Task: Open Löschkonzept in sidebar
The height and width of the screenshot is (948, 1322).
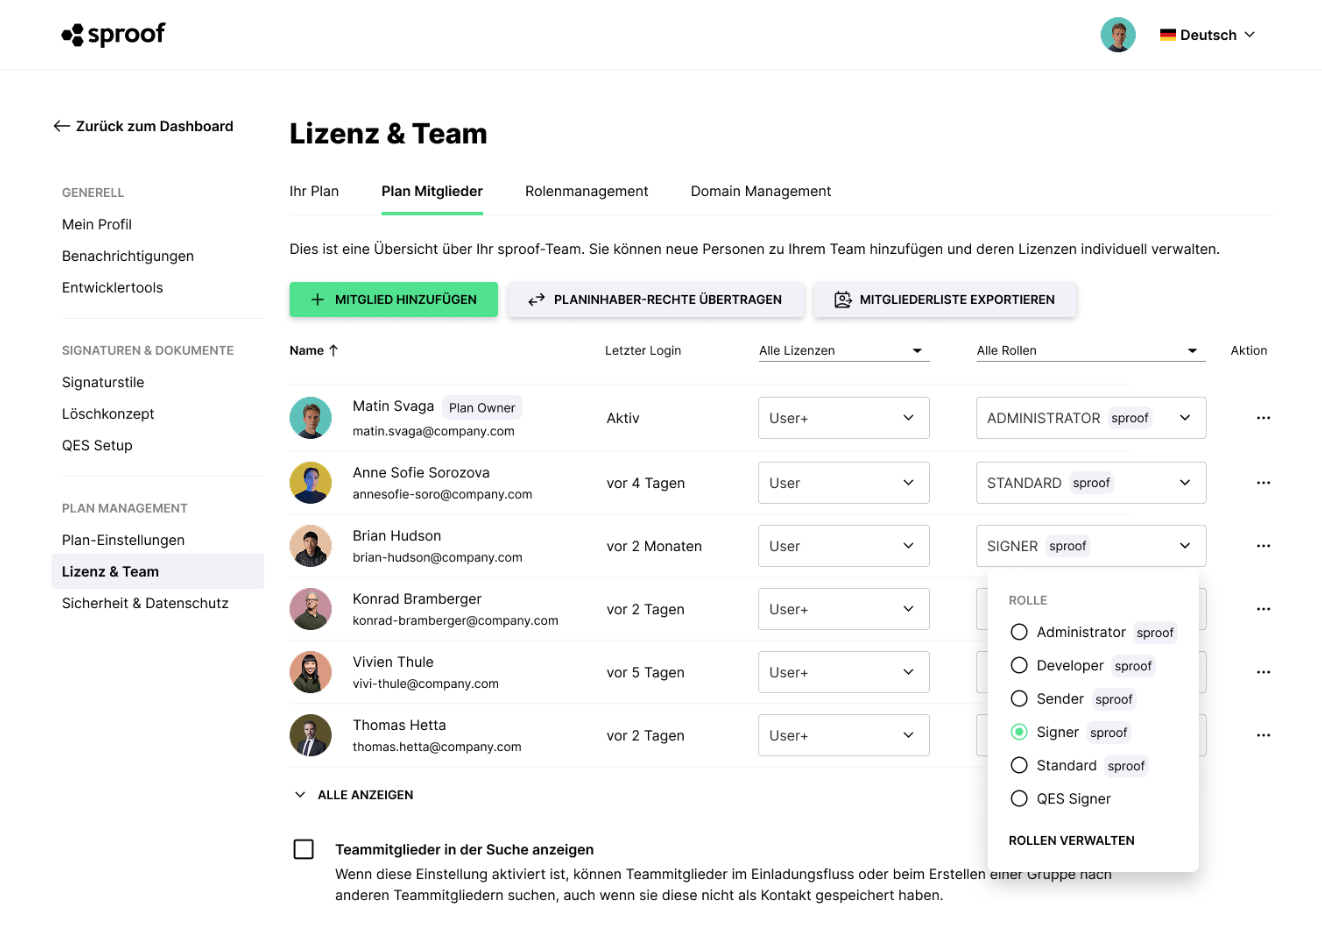Action: [108, 414]
